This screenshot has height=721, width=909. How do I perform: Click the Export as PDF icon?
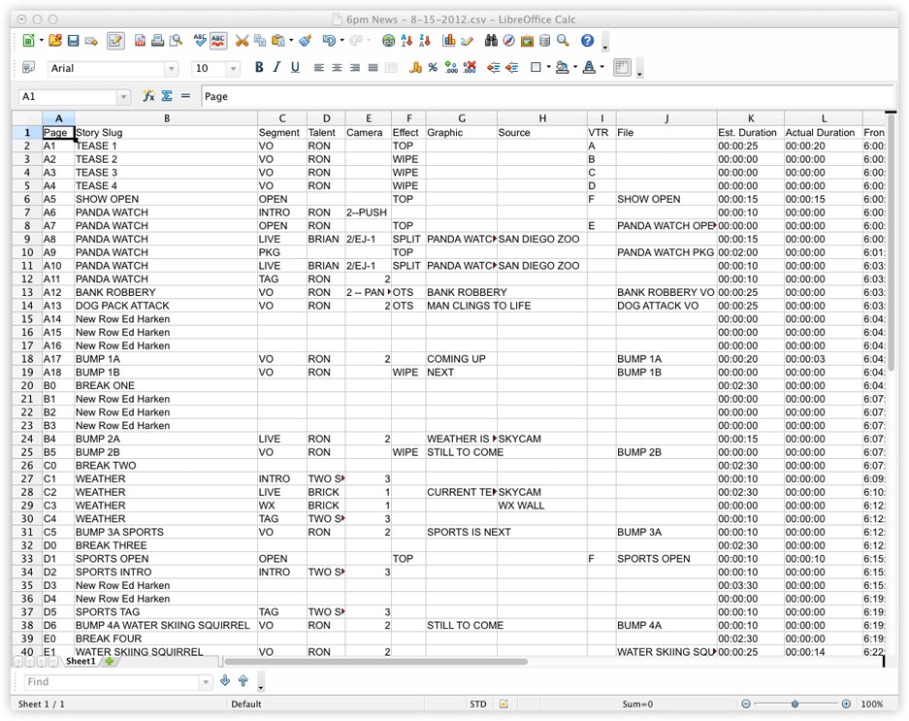(140, 41)
